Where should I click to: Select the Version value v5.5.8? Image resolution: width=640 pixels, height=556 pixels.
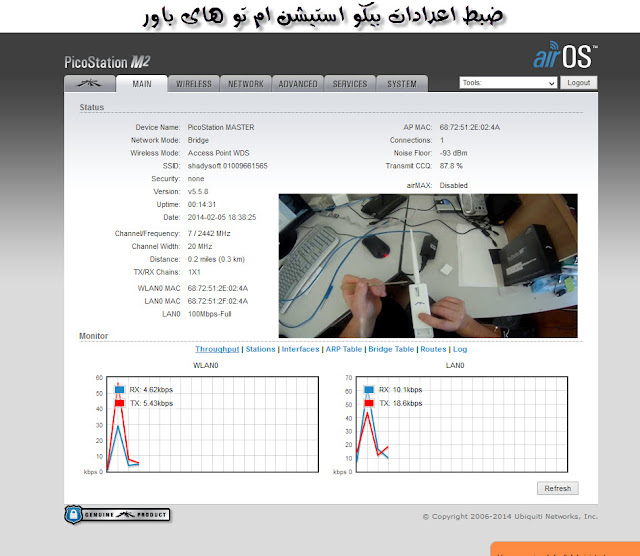coord(198,191)
